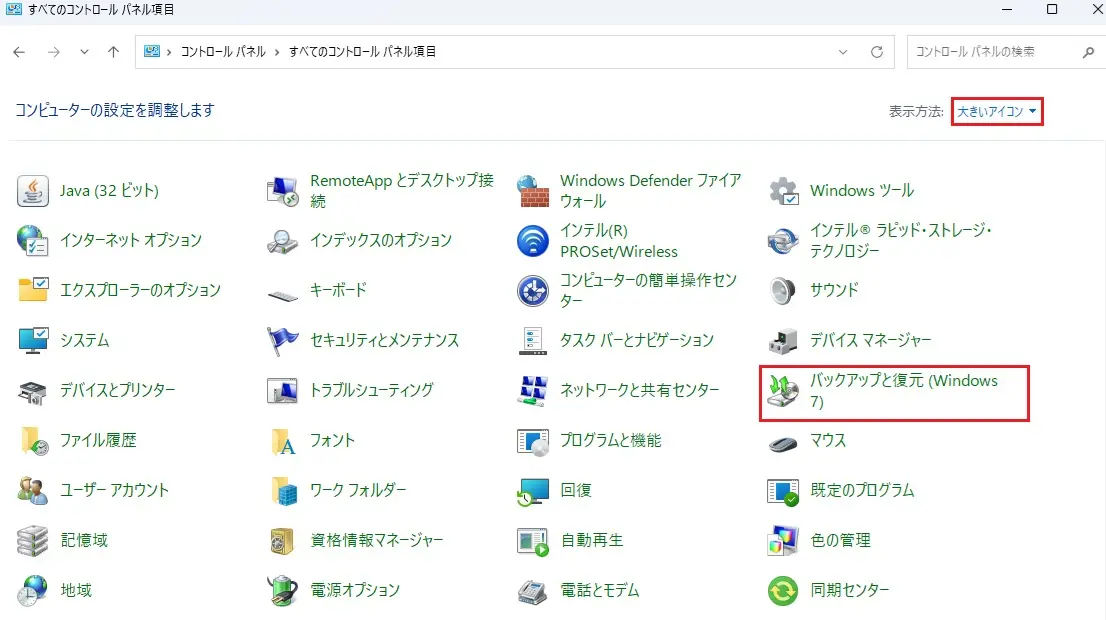1106x620 pixels.
Task: Minimize the control panel window
Action: pyautogui.click(x=1007, y=9)
